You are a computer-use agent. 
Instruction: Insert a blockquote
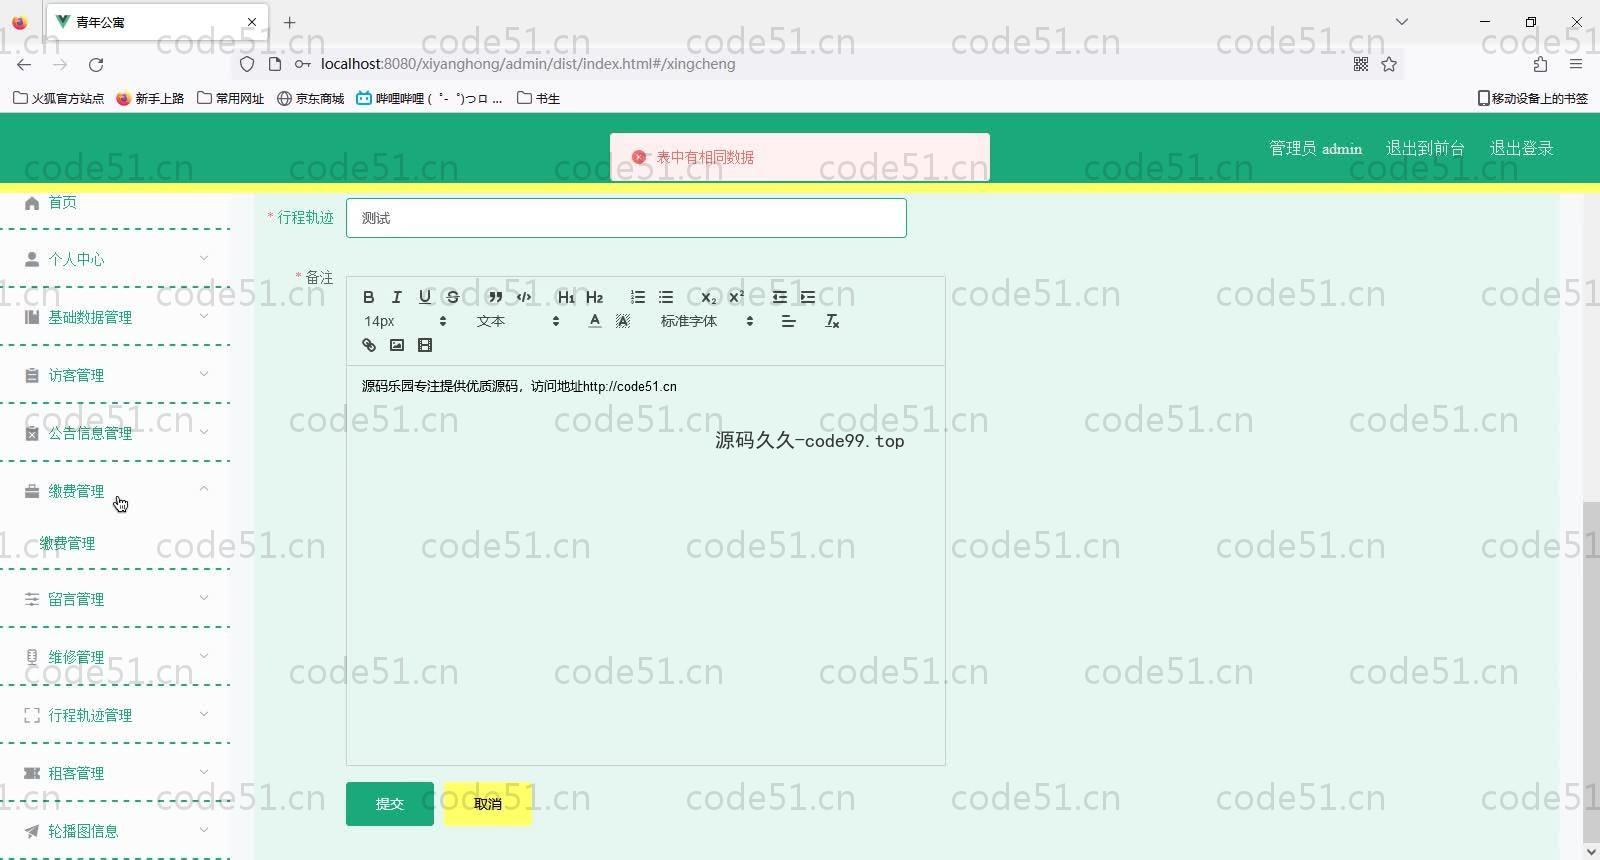495,297
